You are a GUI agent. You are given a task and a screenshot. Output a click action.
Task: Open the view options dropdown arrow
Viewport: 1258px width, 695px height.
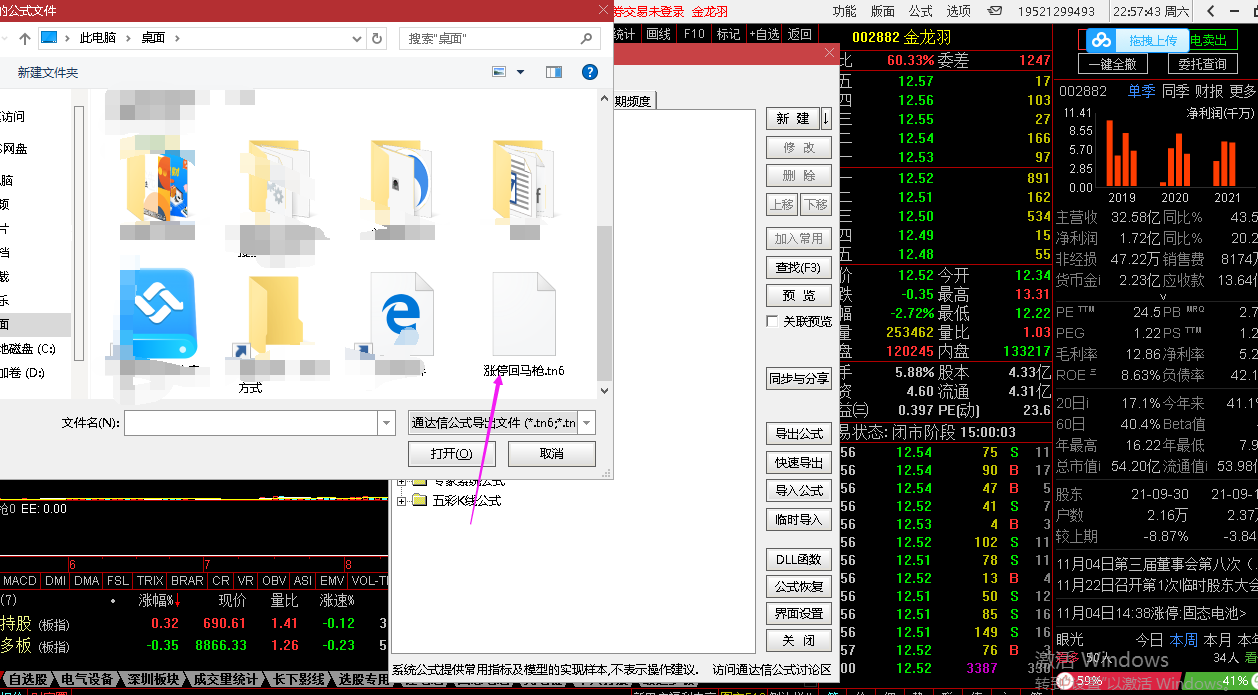pyautogui.click(x=521, y=72)
